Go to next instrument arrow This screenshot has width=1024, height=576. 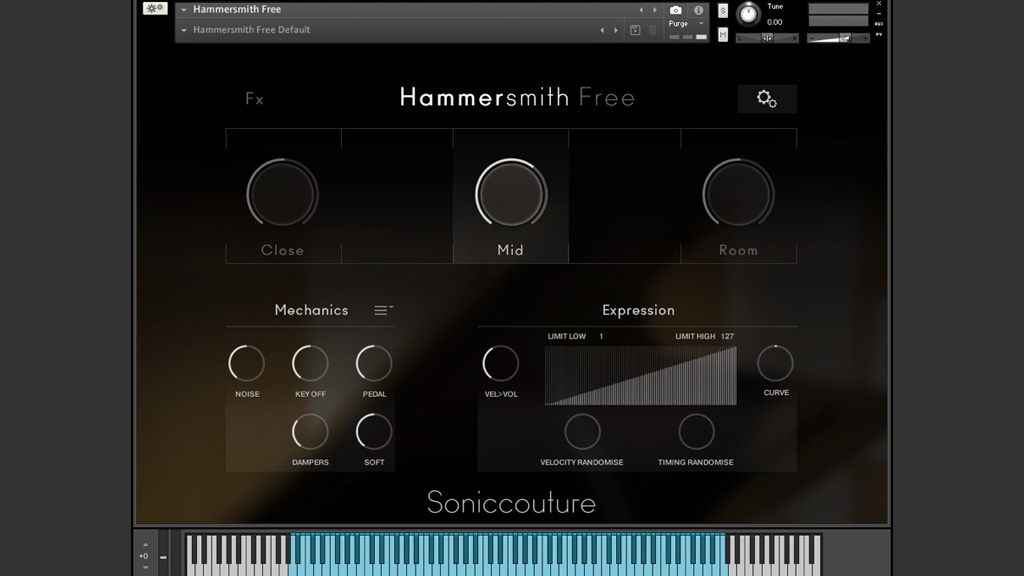coord(655,10)
